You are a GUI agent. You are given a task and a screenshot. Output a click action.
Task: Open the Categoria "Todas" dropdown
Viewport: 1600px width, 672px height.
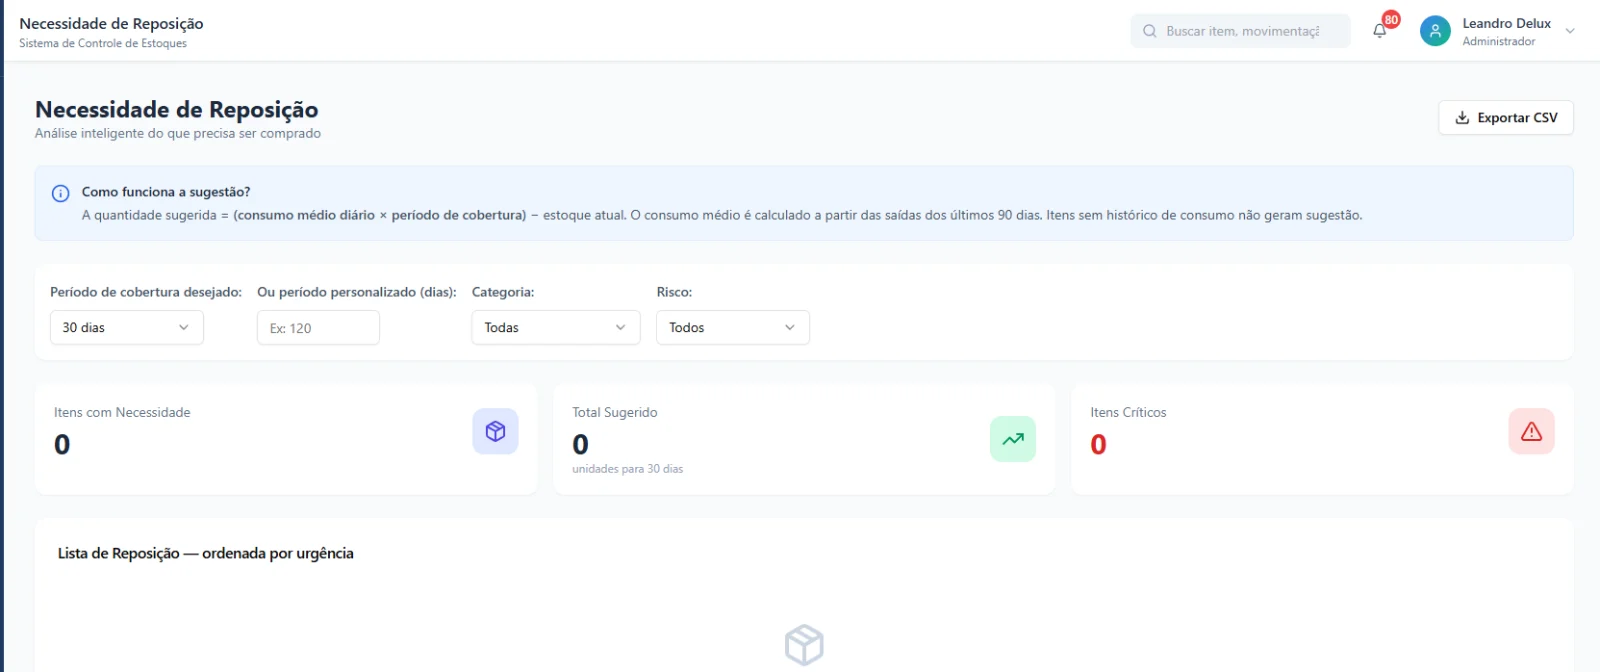[556, 327]
